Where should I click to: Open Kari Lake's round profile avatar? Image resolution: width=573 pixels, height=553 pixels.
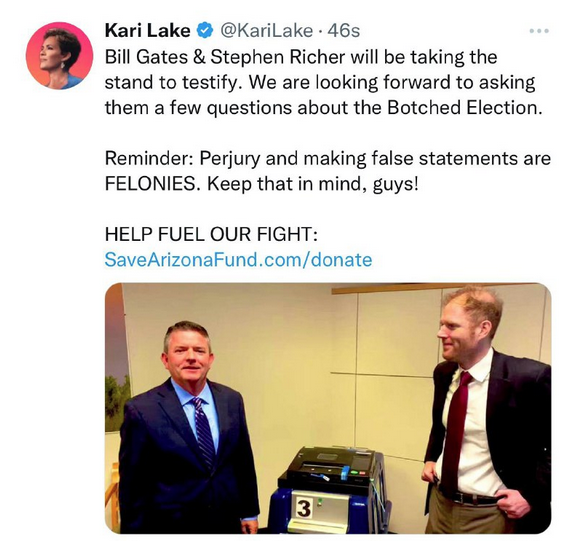[59, 56]
